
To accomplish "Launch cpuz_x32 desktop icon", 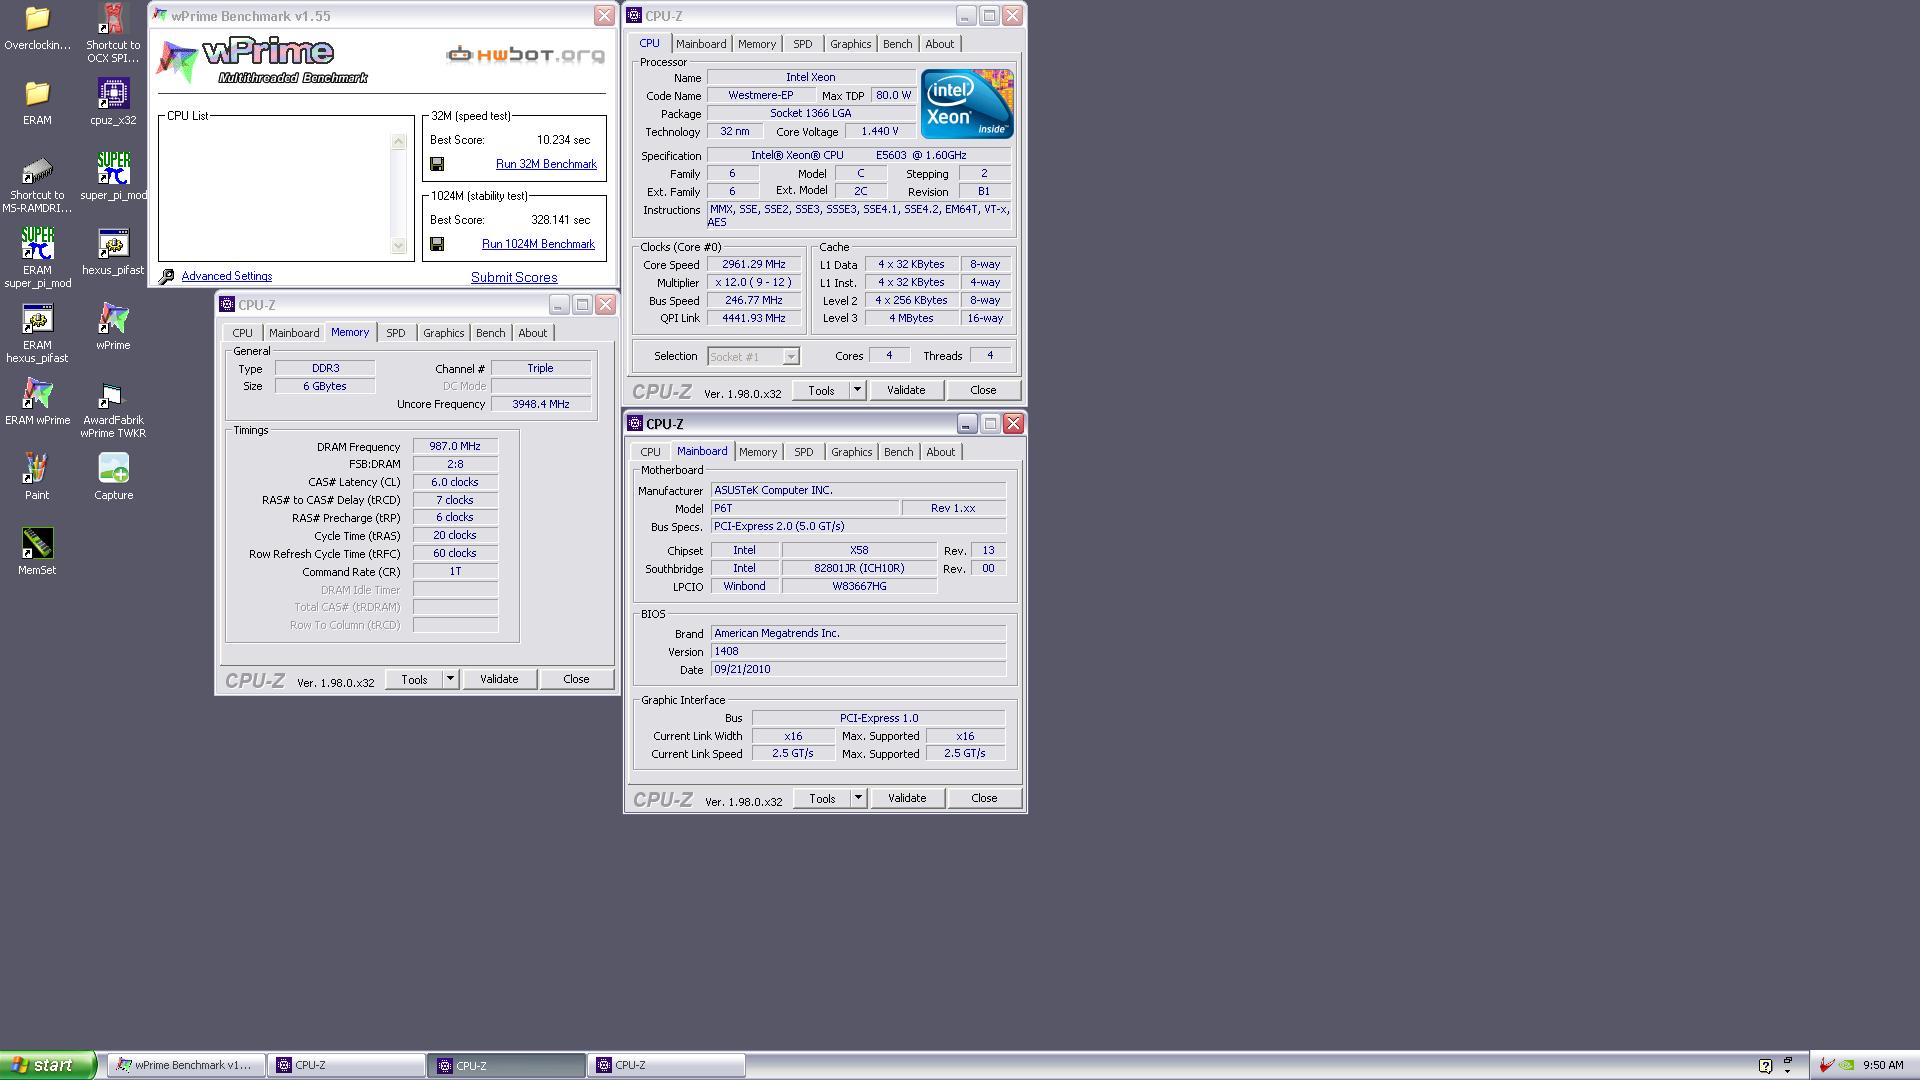I will pos(113,102).
